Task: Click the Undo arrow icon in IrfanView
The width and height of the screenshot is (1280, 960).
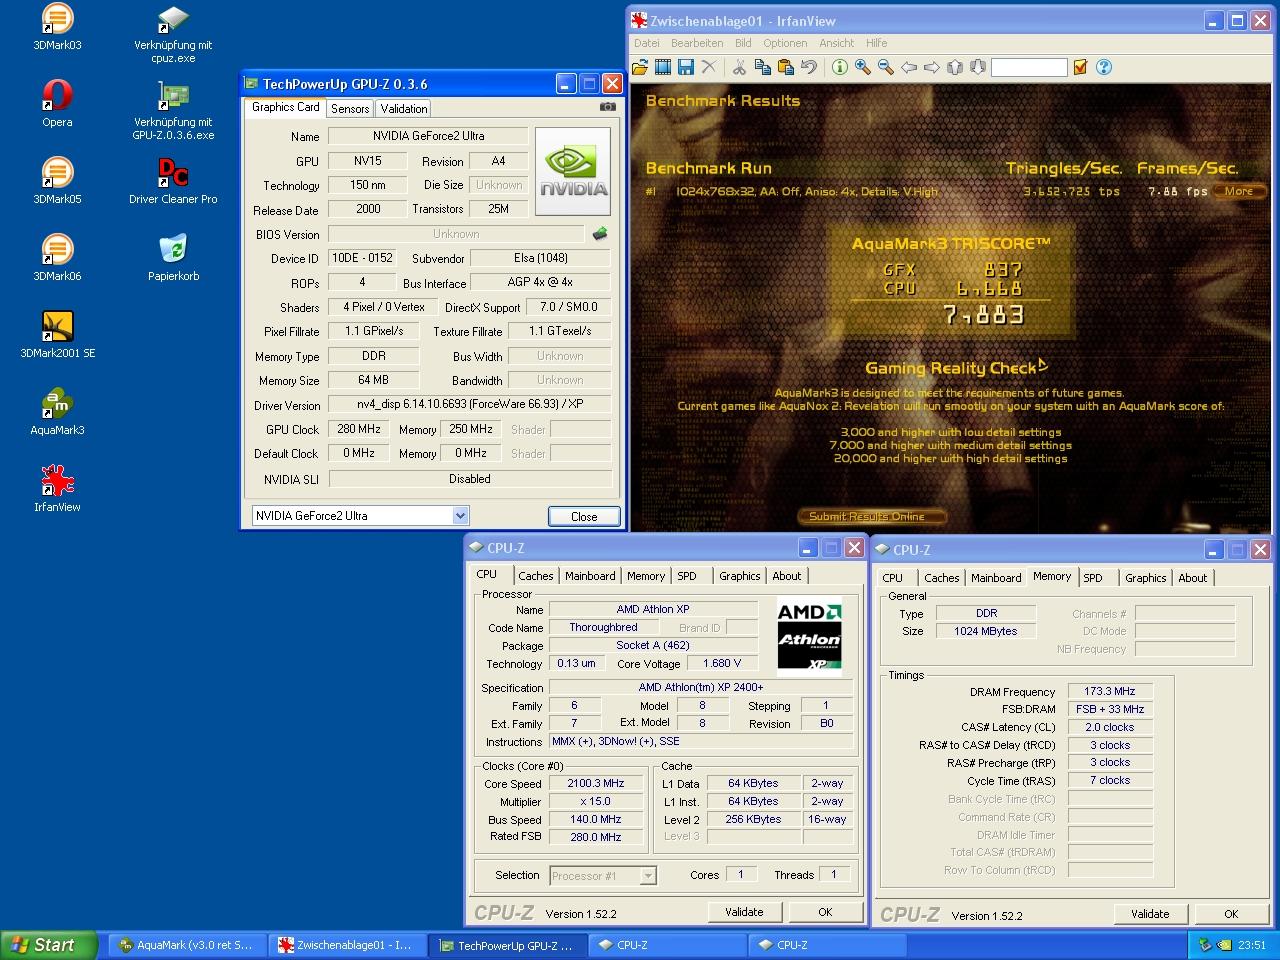Action: point(808,67)
